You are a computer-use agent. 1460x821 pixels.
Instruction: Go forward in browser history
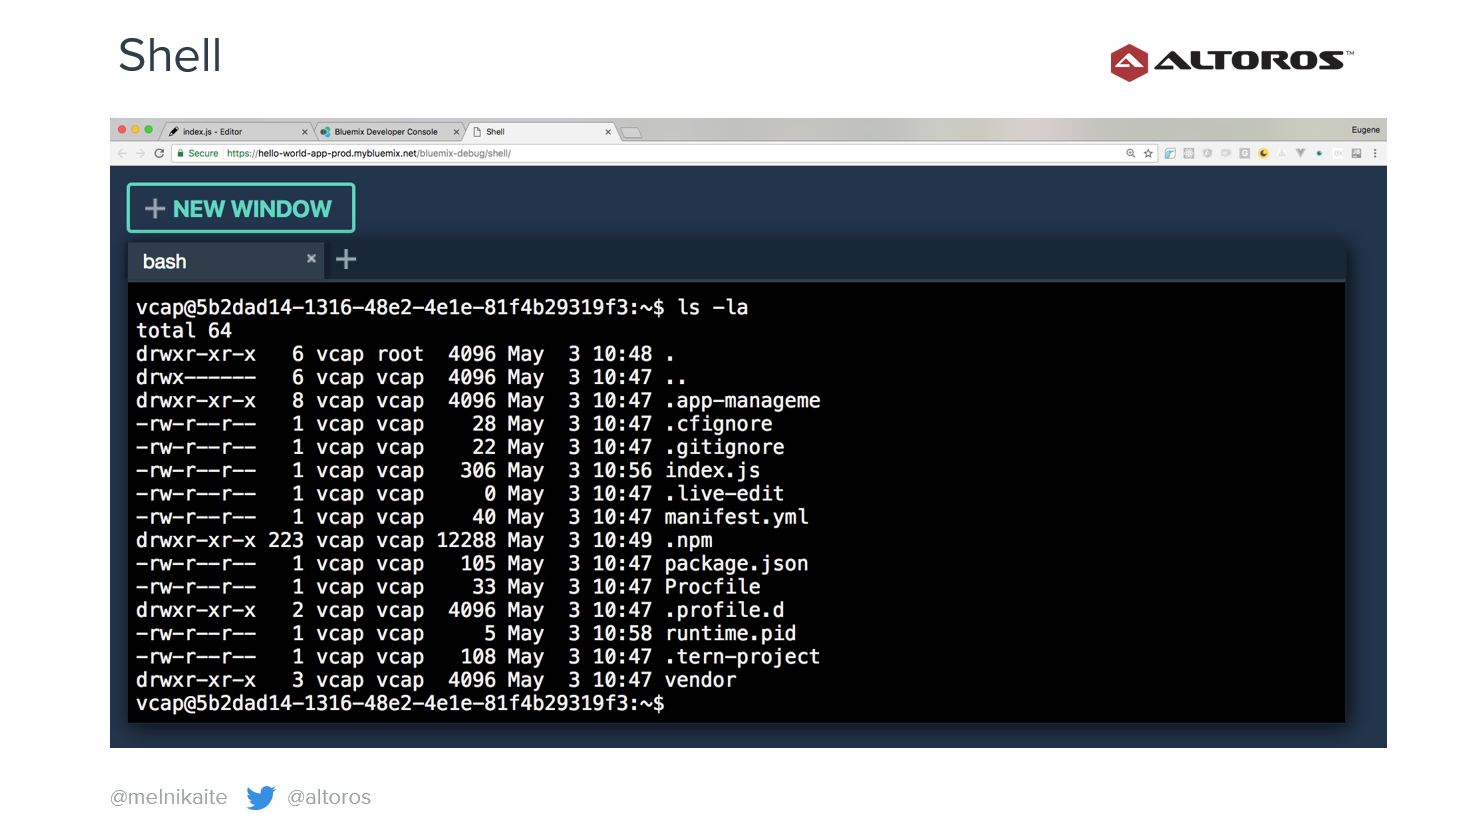tap(140, 153)
